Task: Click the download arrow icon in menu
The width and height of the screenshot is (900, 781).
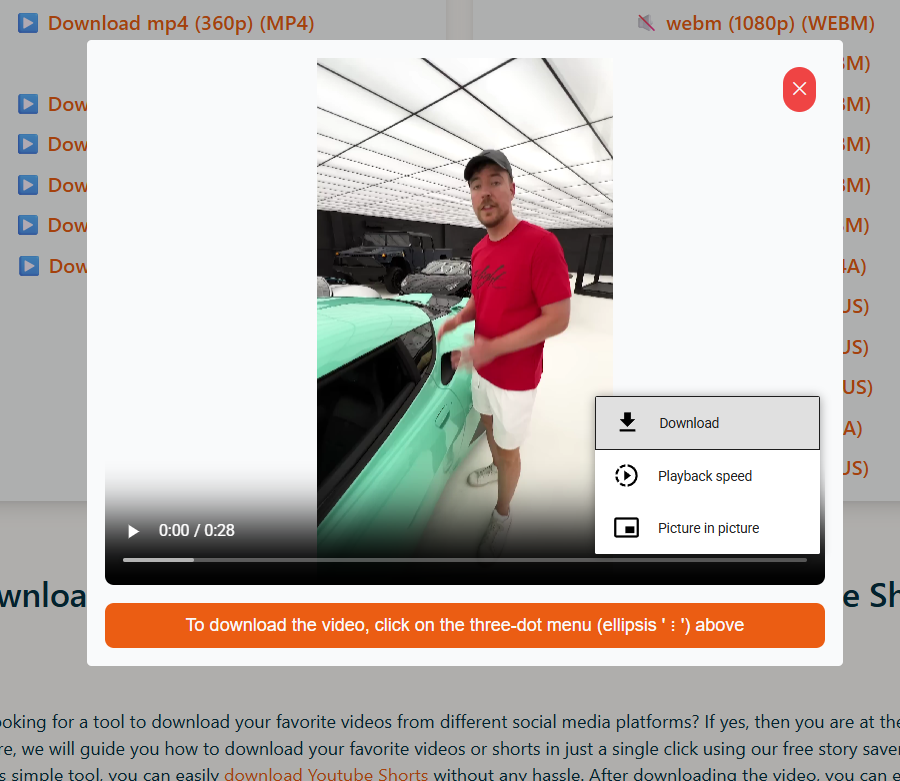Action: coord(627,422)
